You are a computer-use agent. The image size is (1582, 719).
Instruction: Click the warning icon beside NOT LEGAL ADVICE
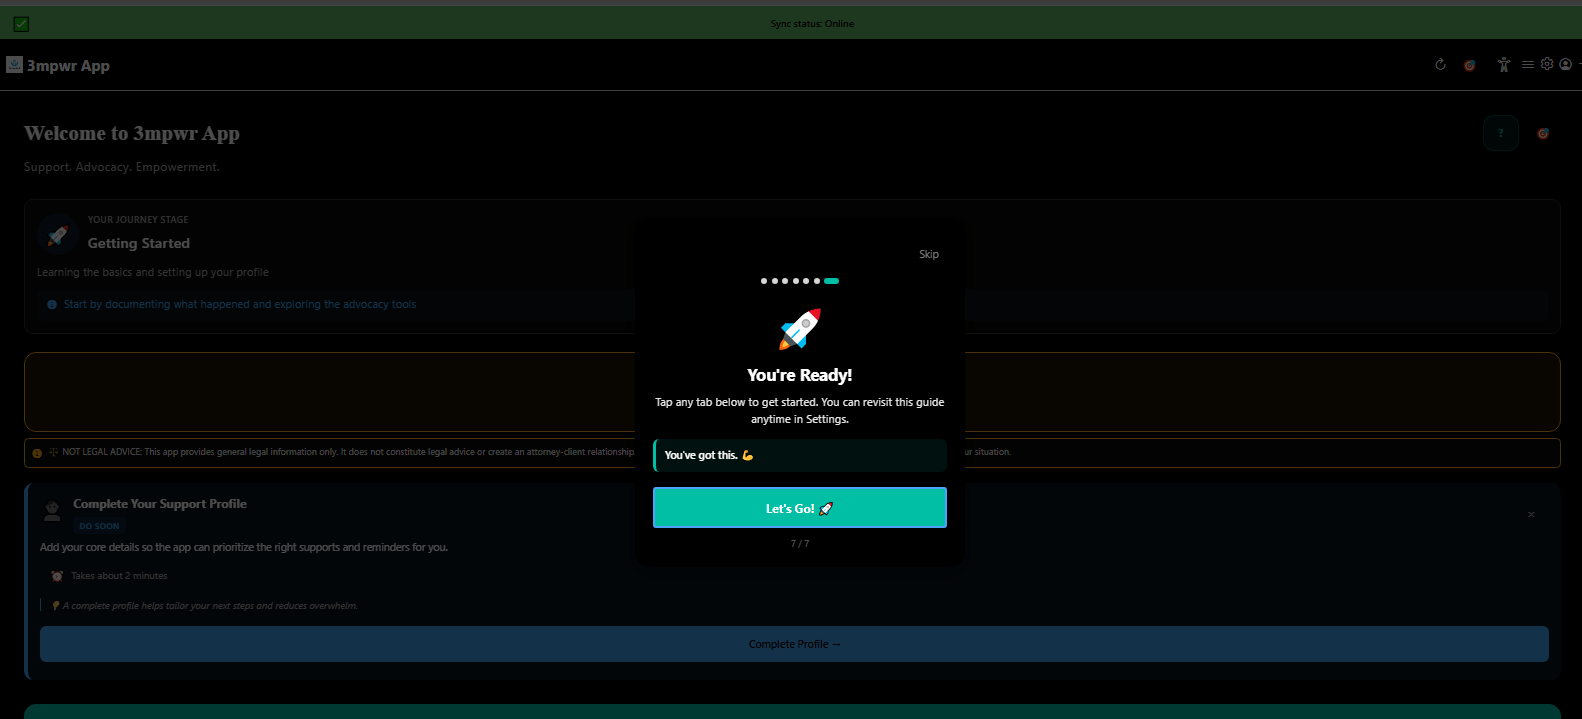(x=37, y=453)
